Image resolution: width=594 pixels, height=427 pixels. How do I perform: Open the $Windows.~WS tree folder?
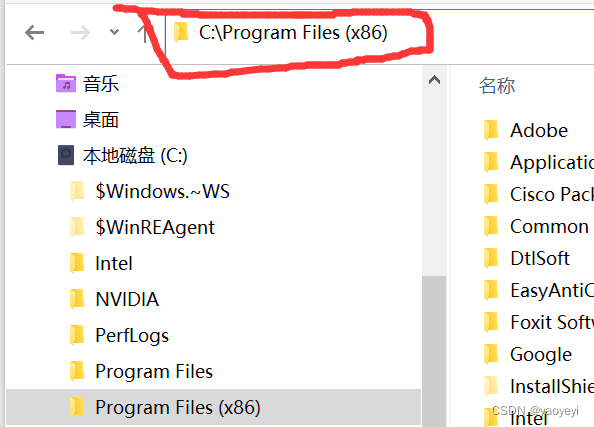point(150,191)
